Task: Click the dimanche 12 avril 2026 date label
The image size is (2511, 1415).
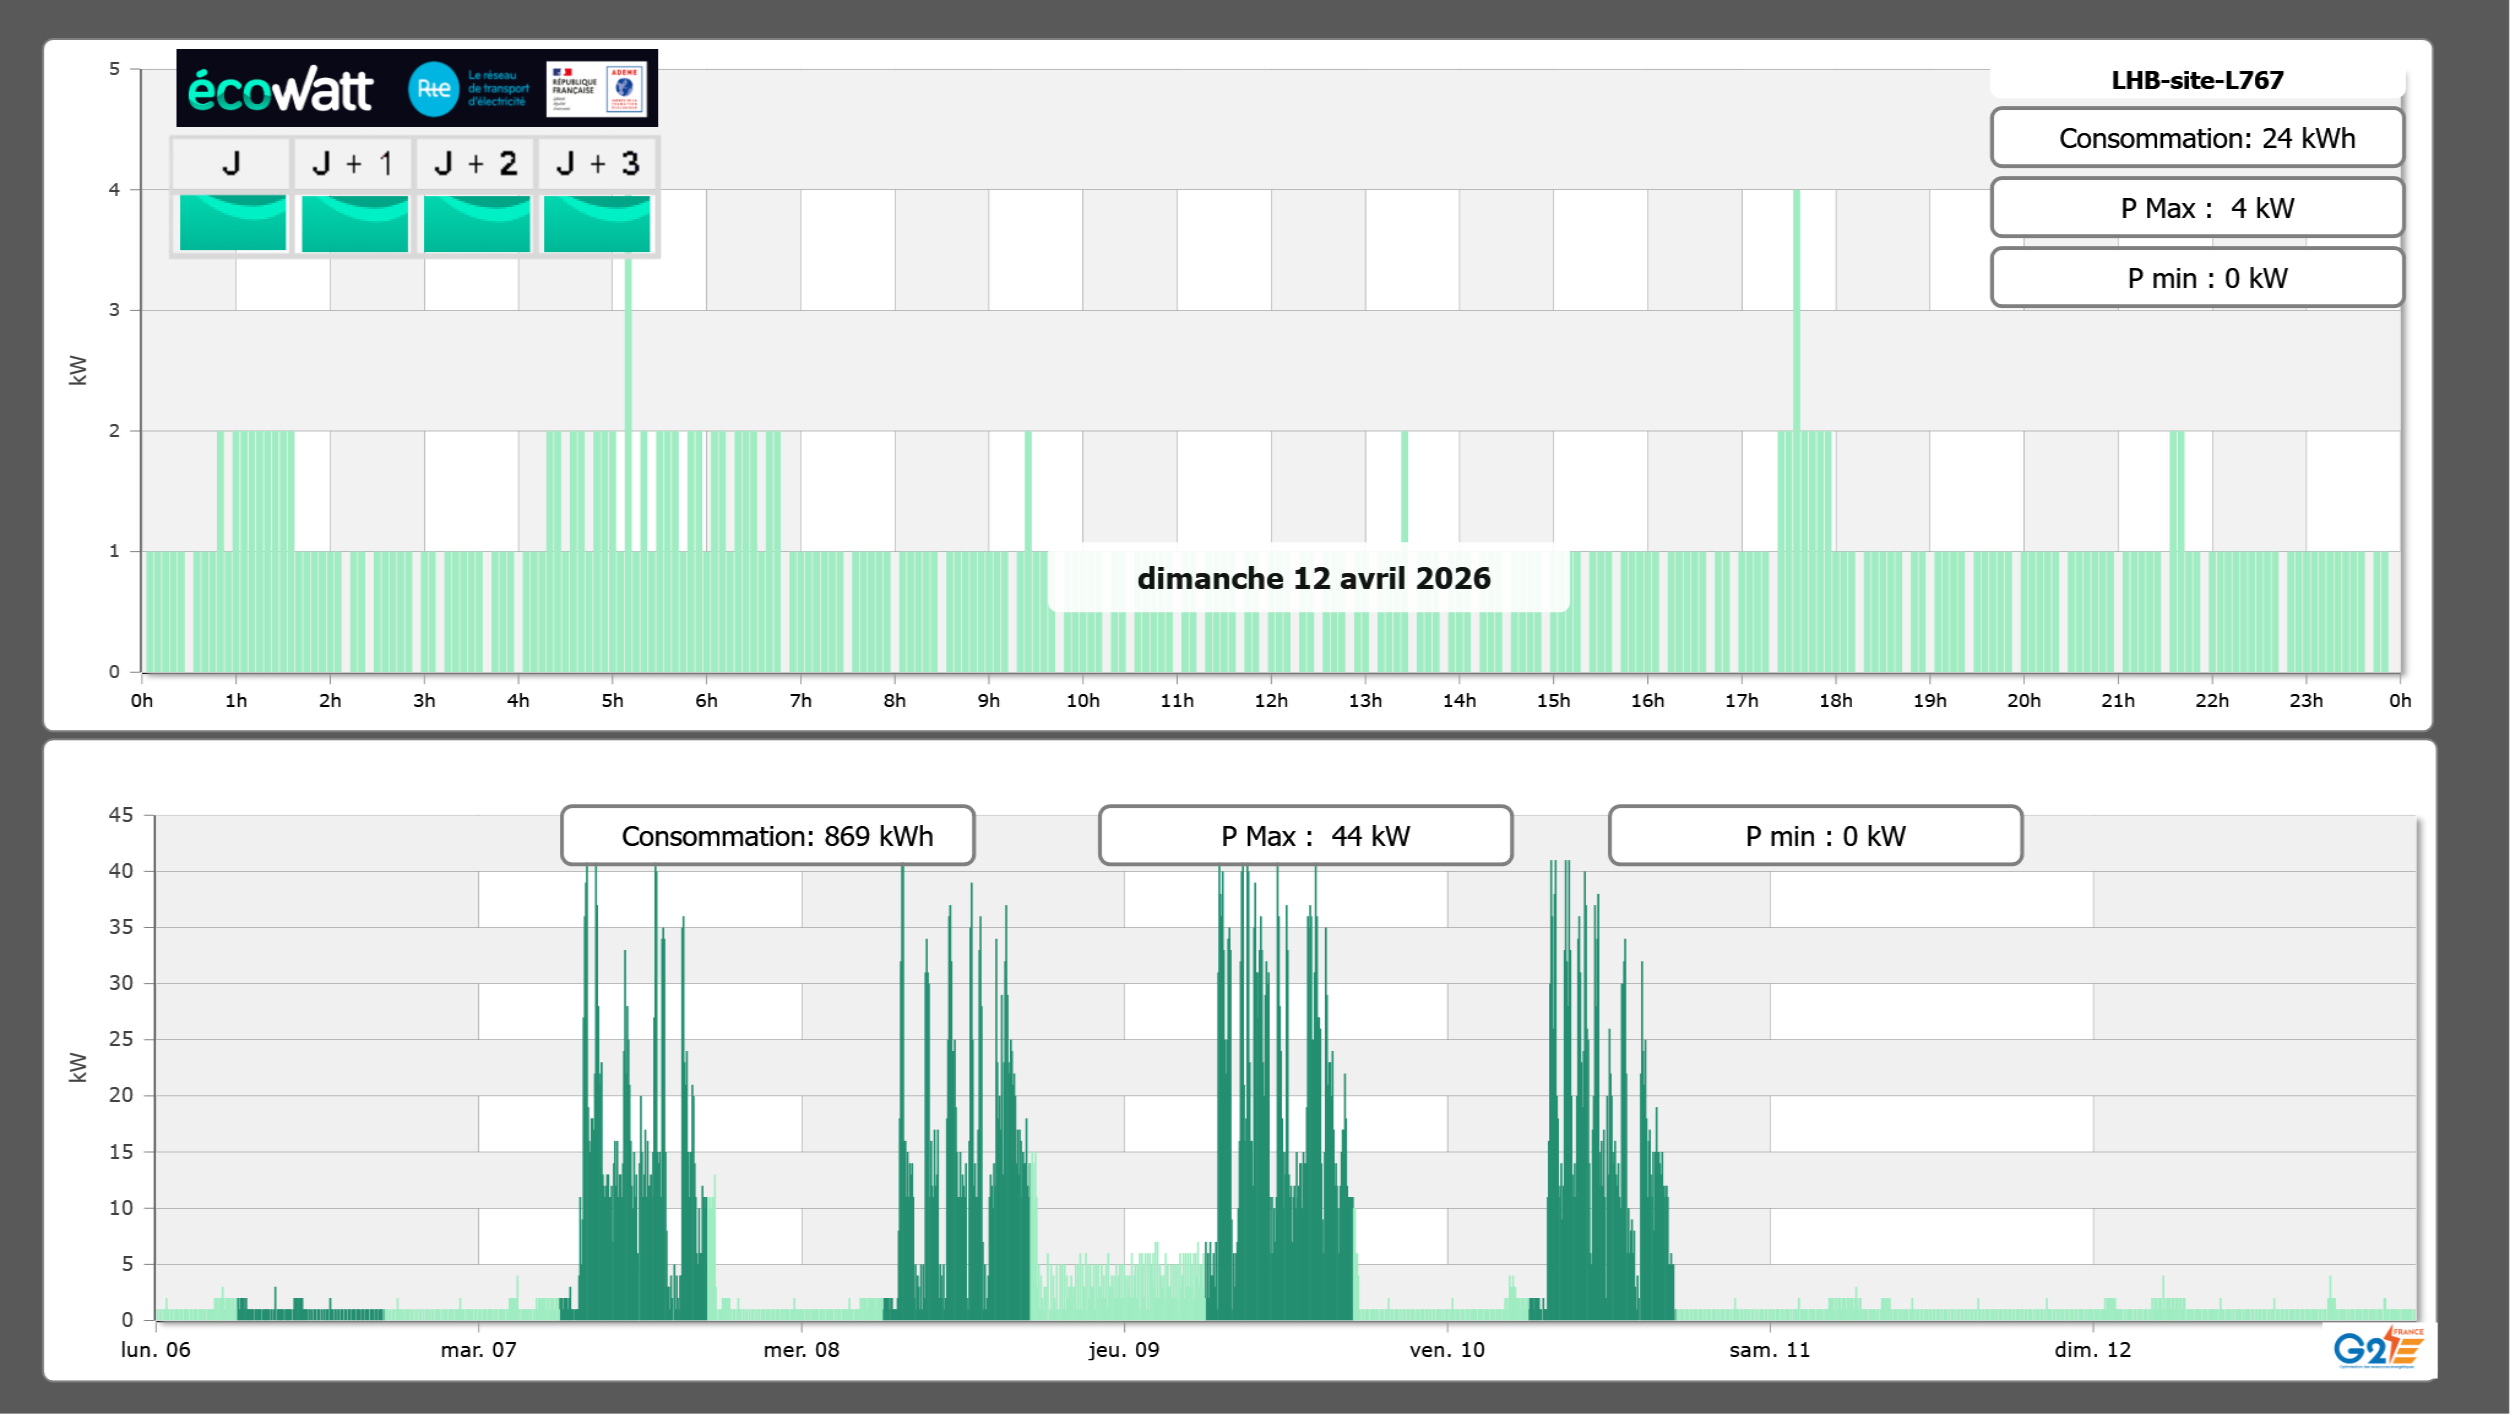Action: click(x=1313, y=578)
